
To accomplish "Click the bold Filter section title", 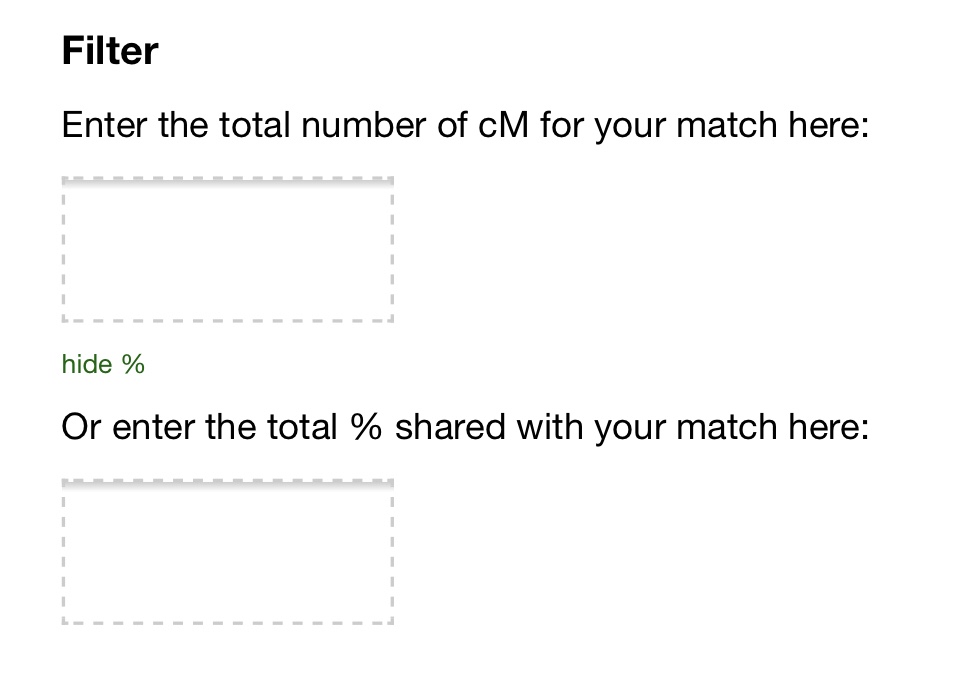I will (x=110, y=51).
